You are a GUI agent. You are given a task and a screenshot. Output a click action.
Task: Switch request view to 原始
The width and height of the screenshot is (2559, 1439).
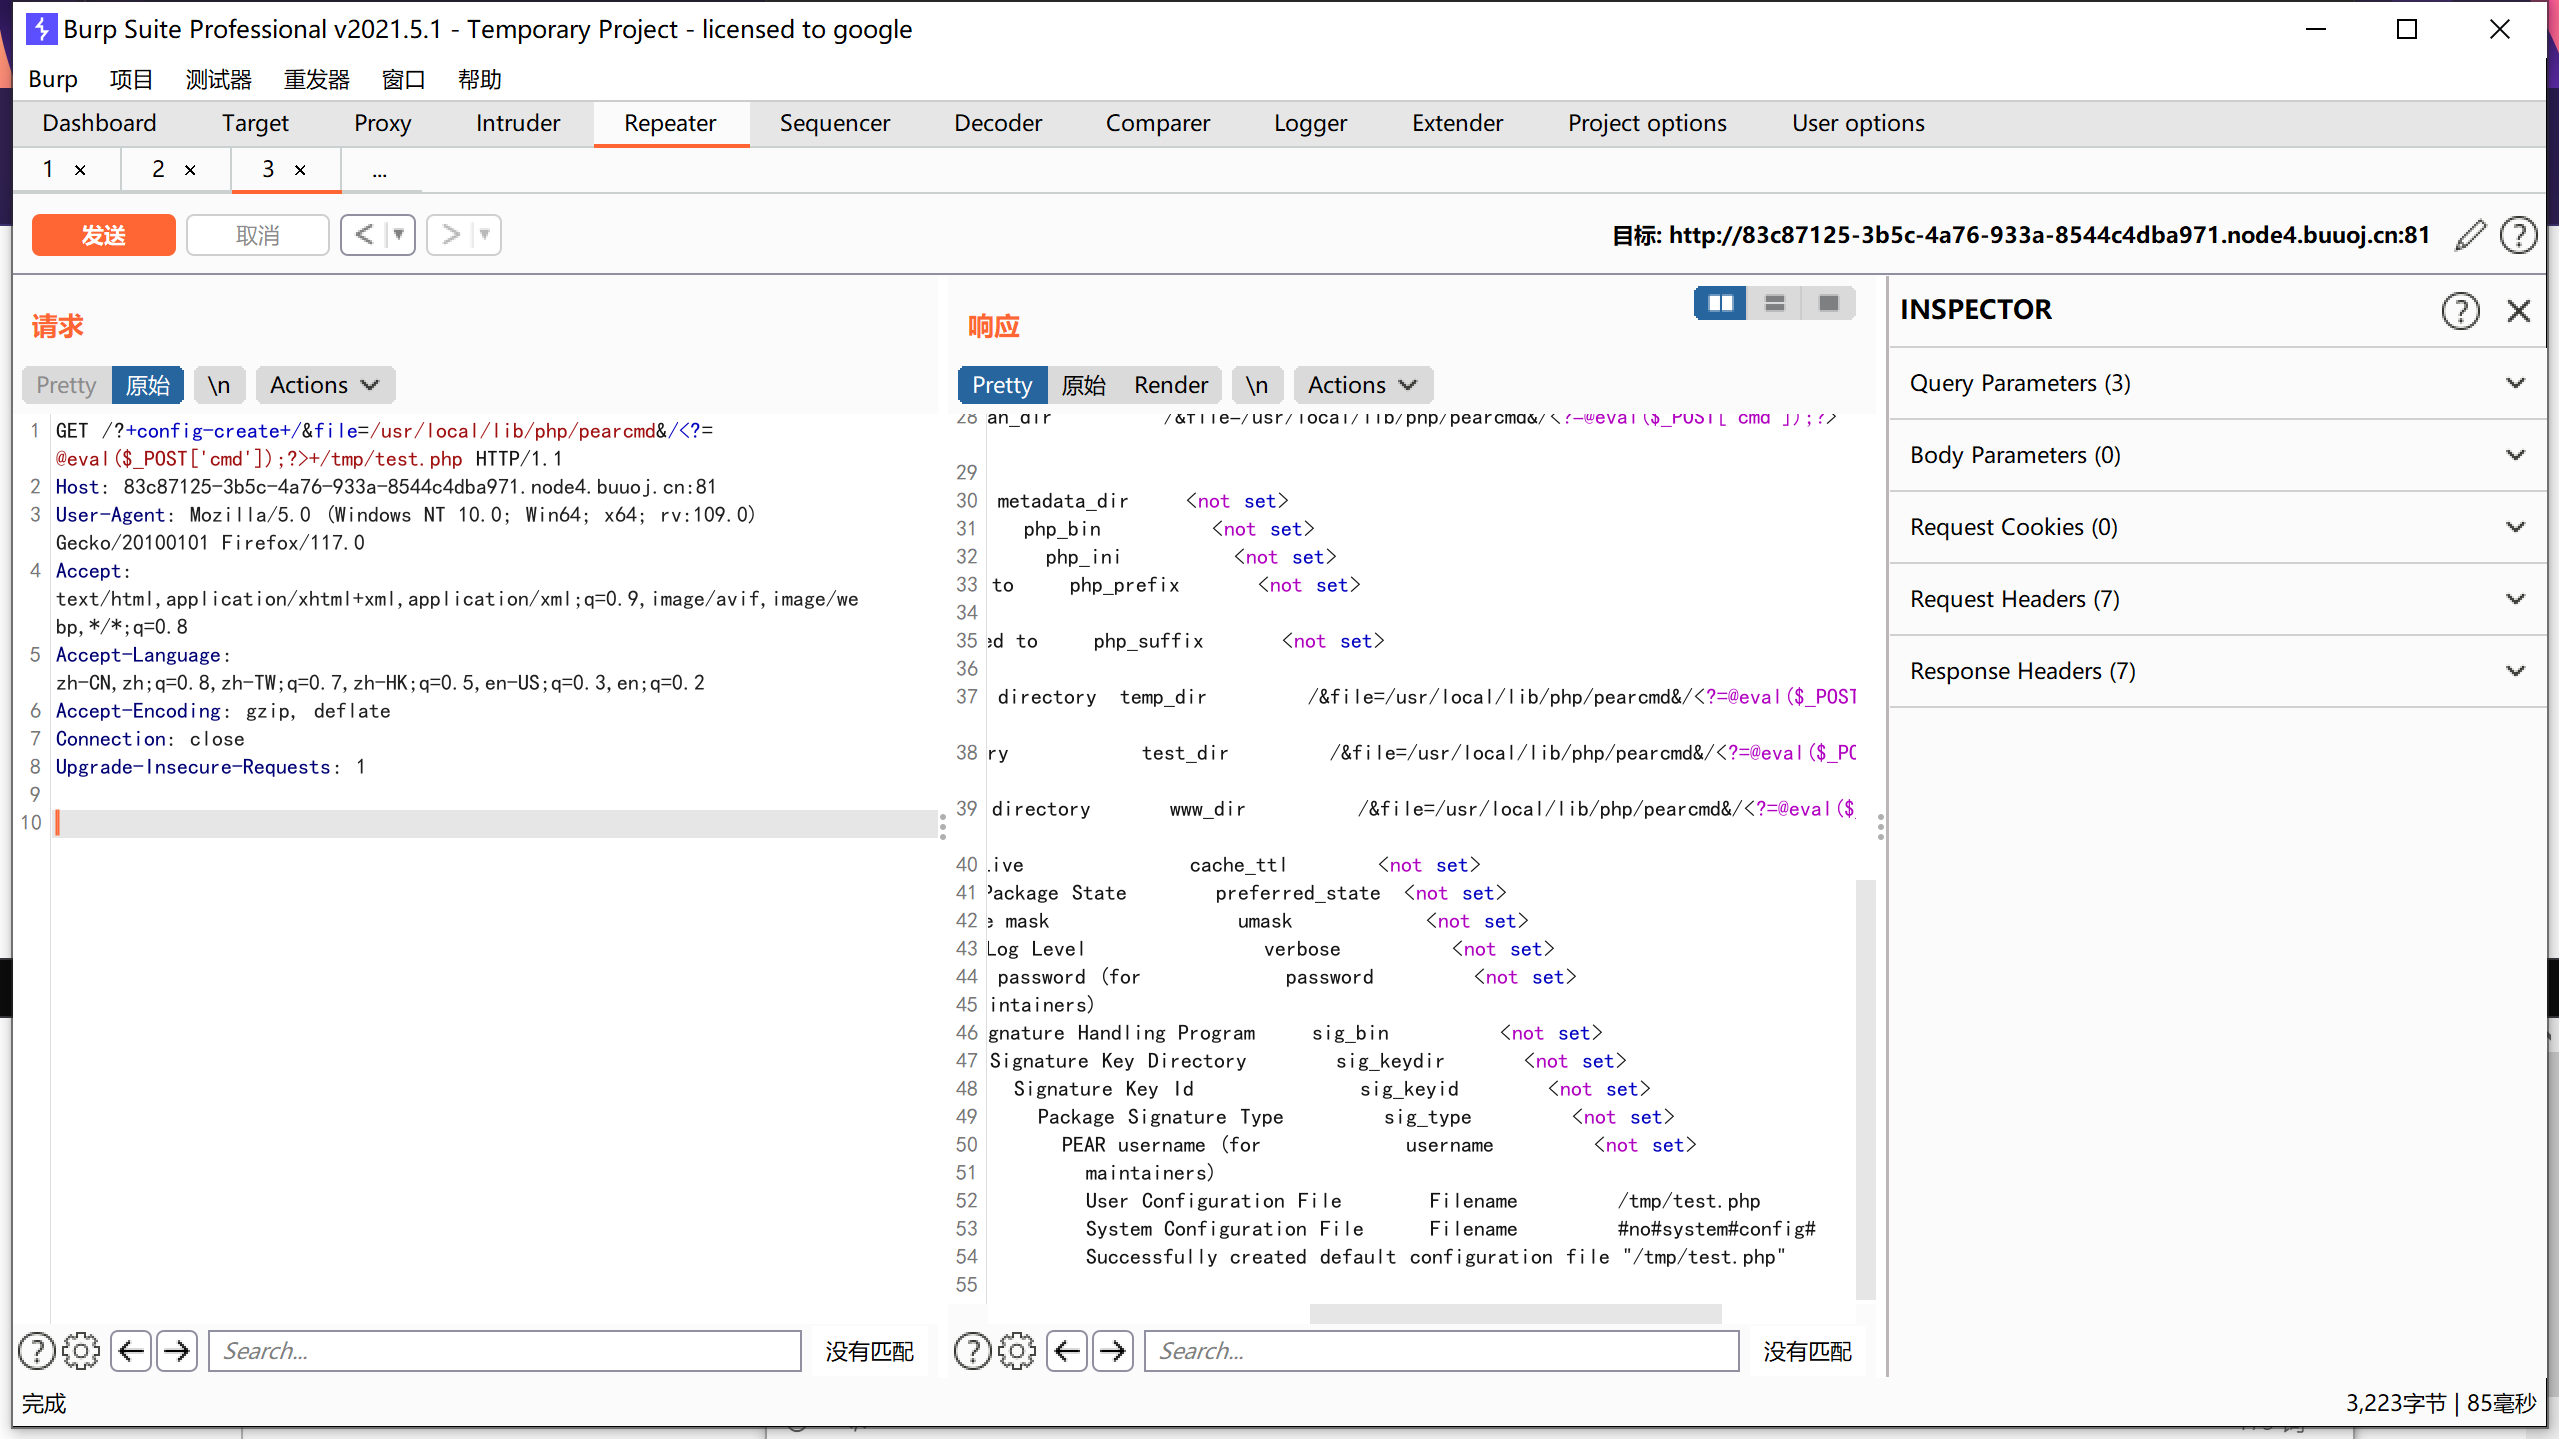coord(148,385)
